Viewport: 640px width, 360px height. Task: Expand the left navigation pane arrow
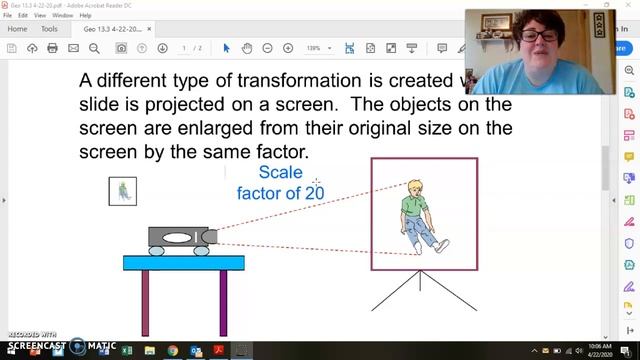[x=4, y=200]
